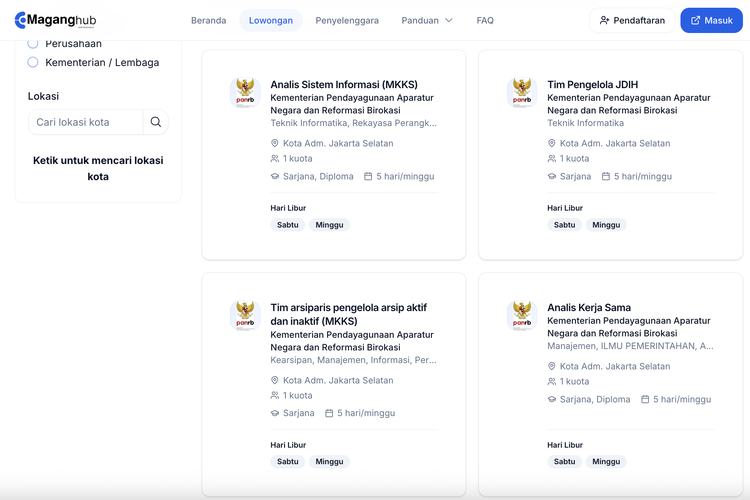Screen dimensions: 750x500
Task: Click Sabtu tag on Analis Sistem Informasi card
Action: tap(287, 225)
